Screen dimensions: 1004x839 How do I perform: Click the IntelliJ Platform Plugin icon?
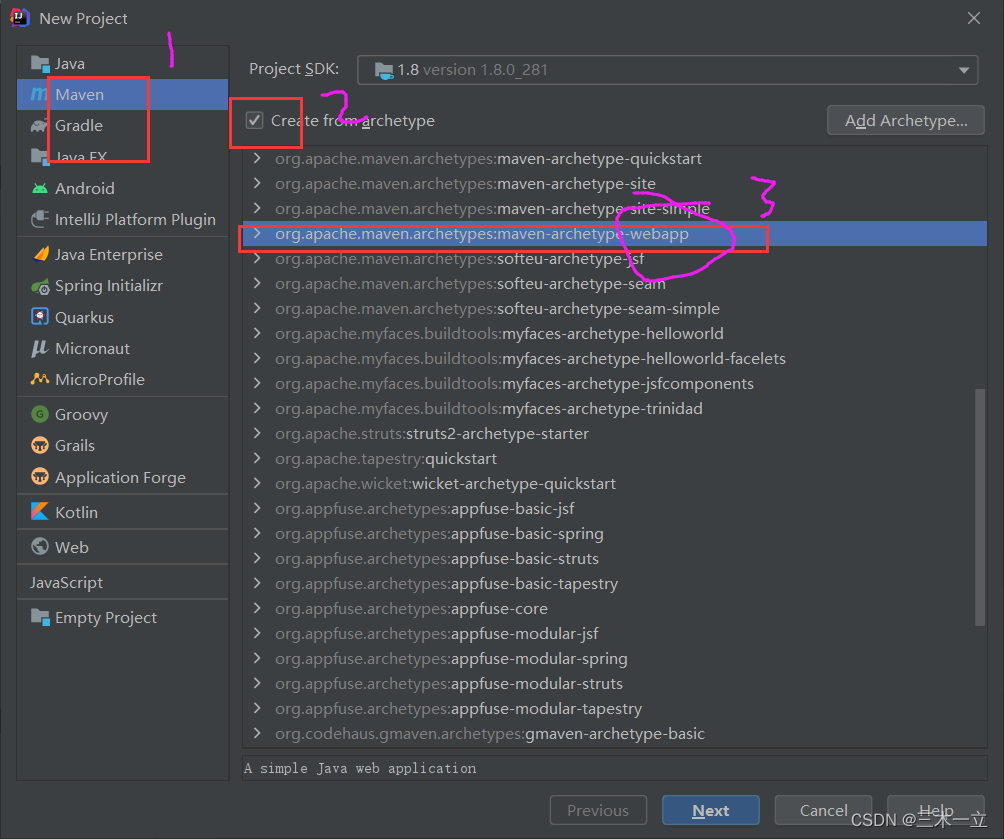click(40, 220)
